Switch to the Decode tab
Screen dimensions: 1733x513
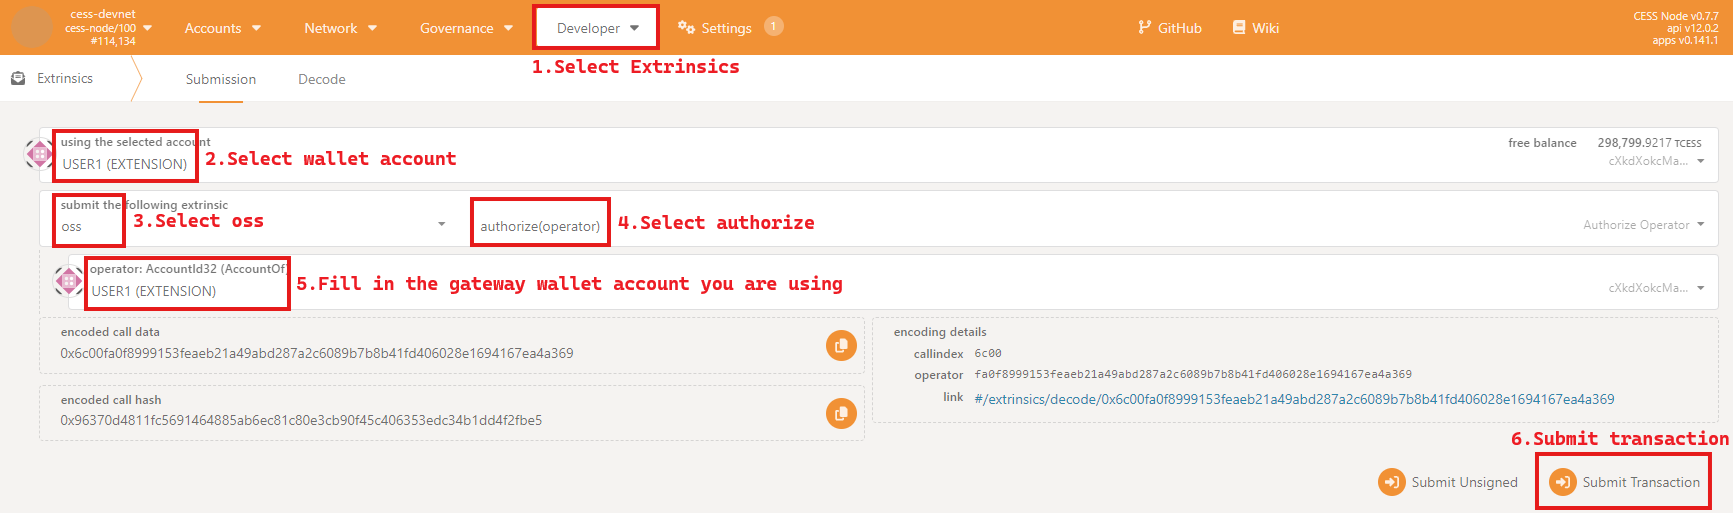(322, 79)
